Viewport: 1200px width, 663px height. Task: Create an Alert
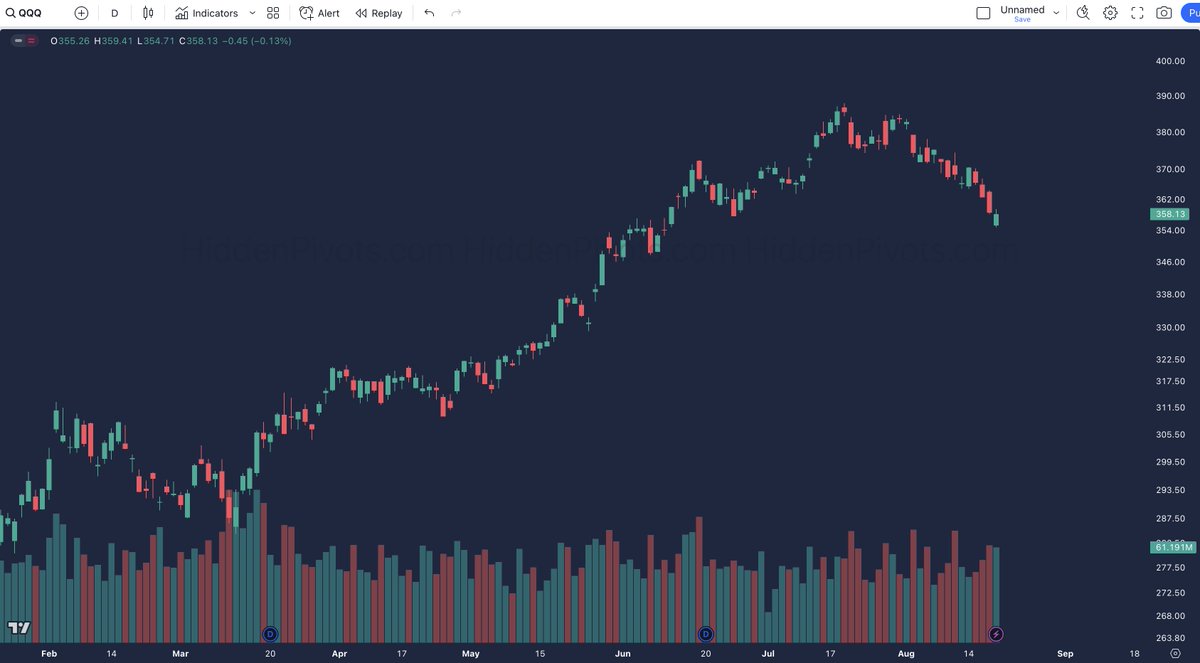click(x=319, y=13)
